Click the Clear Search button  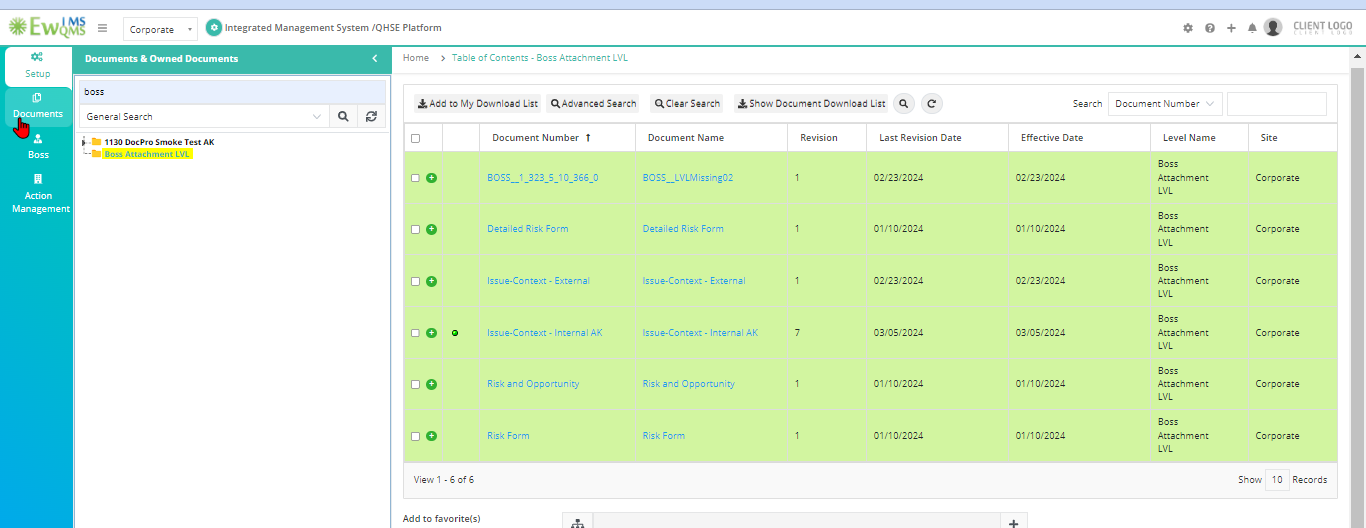tap(686, 103)
